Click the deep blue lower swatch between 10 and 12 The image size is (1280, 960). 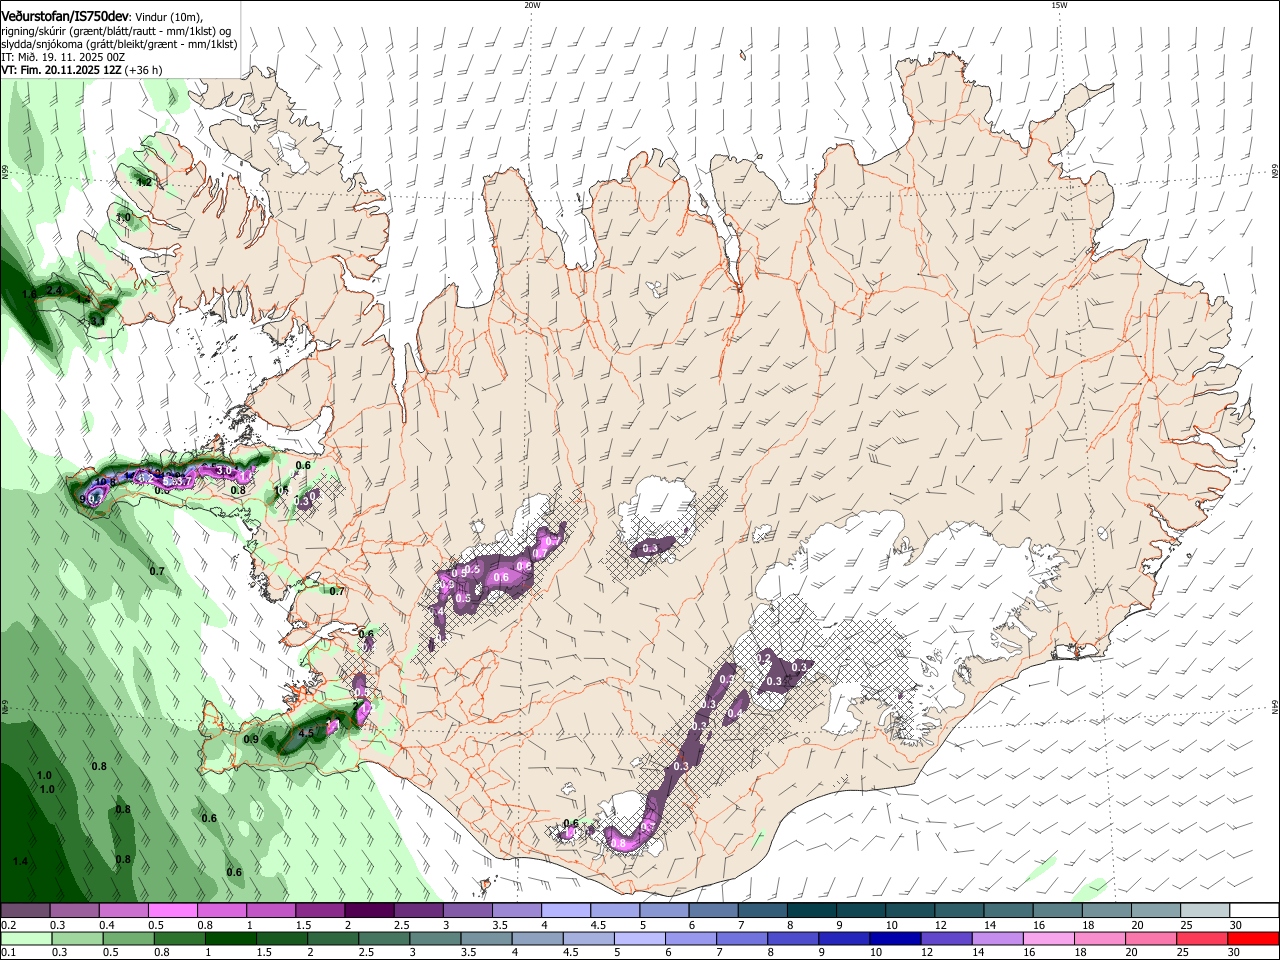(x=896, y=938)
